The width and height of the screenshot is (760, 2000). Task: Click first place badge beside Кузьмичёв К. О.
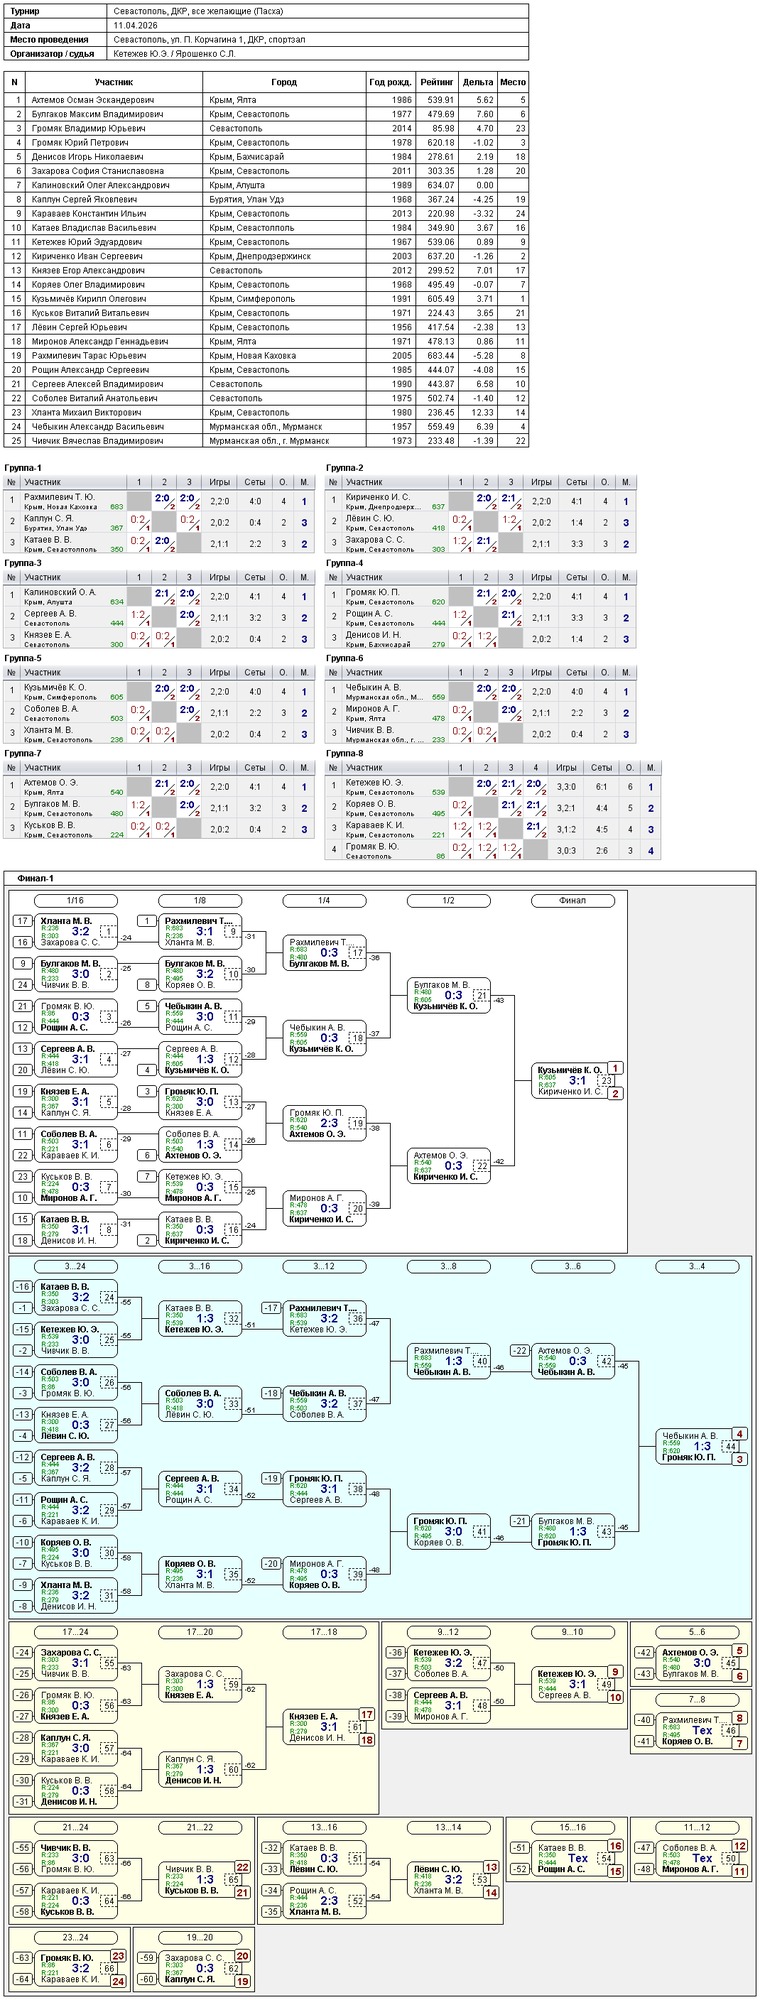pos(616,1069)
